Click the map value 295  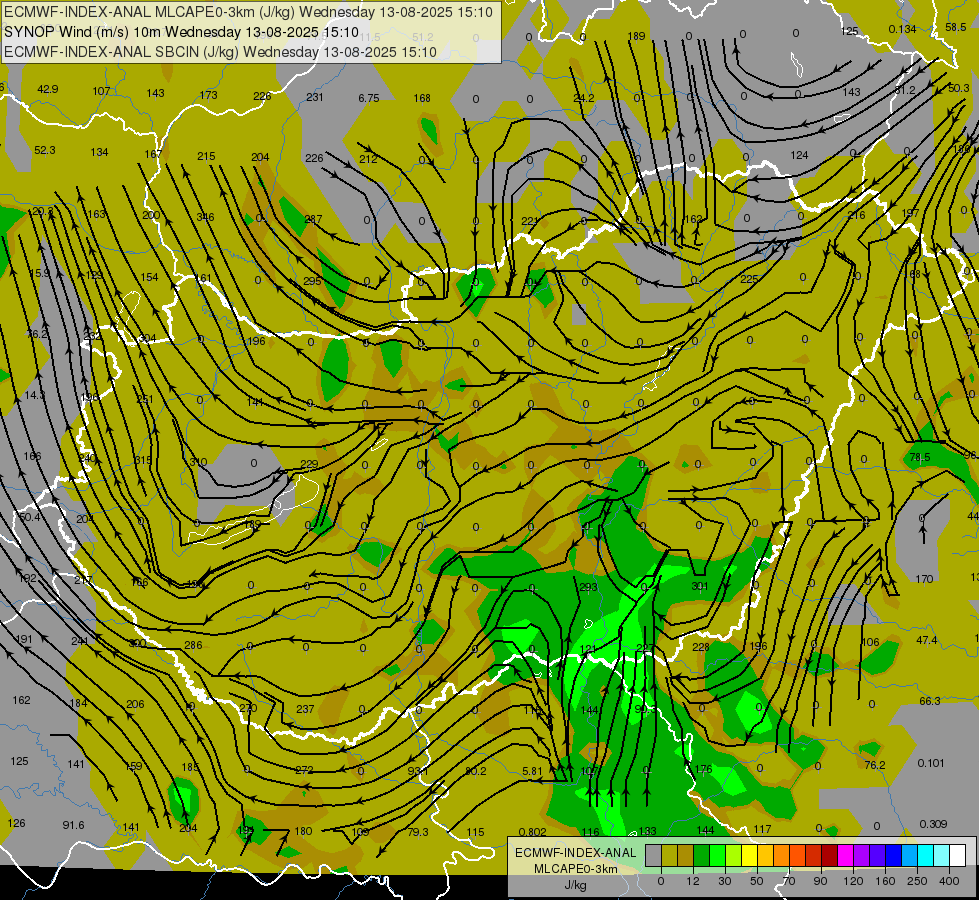point(312,280)
